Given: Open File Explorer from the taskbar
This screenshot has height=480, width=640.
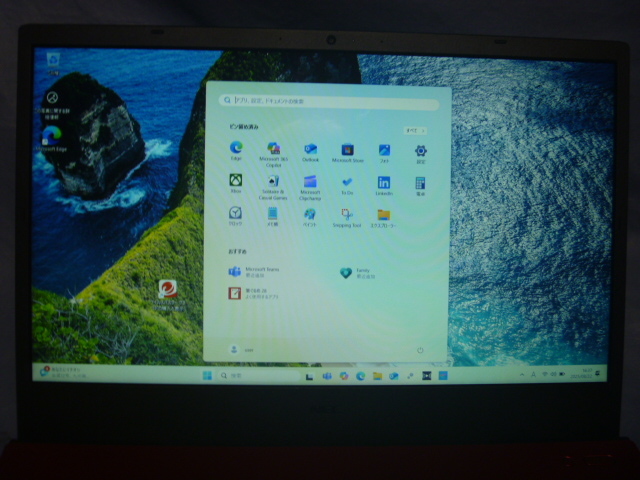Looking at the screenshot, I should [x=377, y=376].
